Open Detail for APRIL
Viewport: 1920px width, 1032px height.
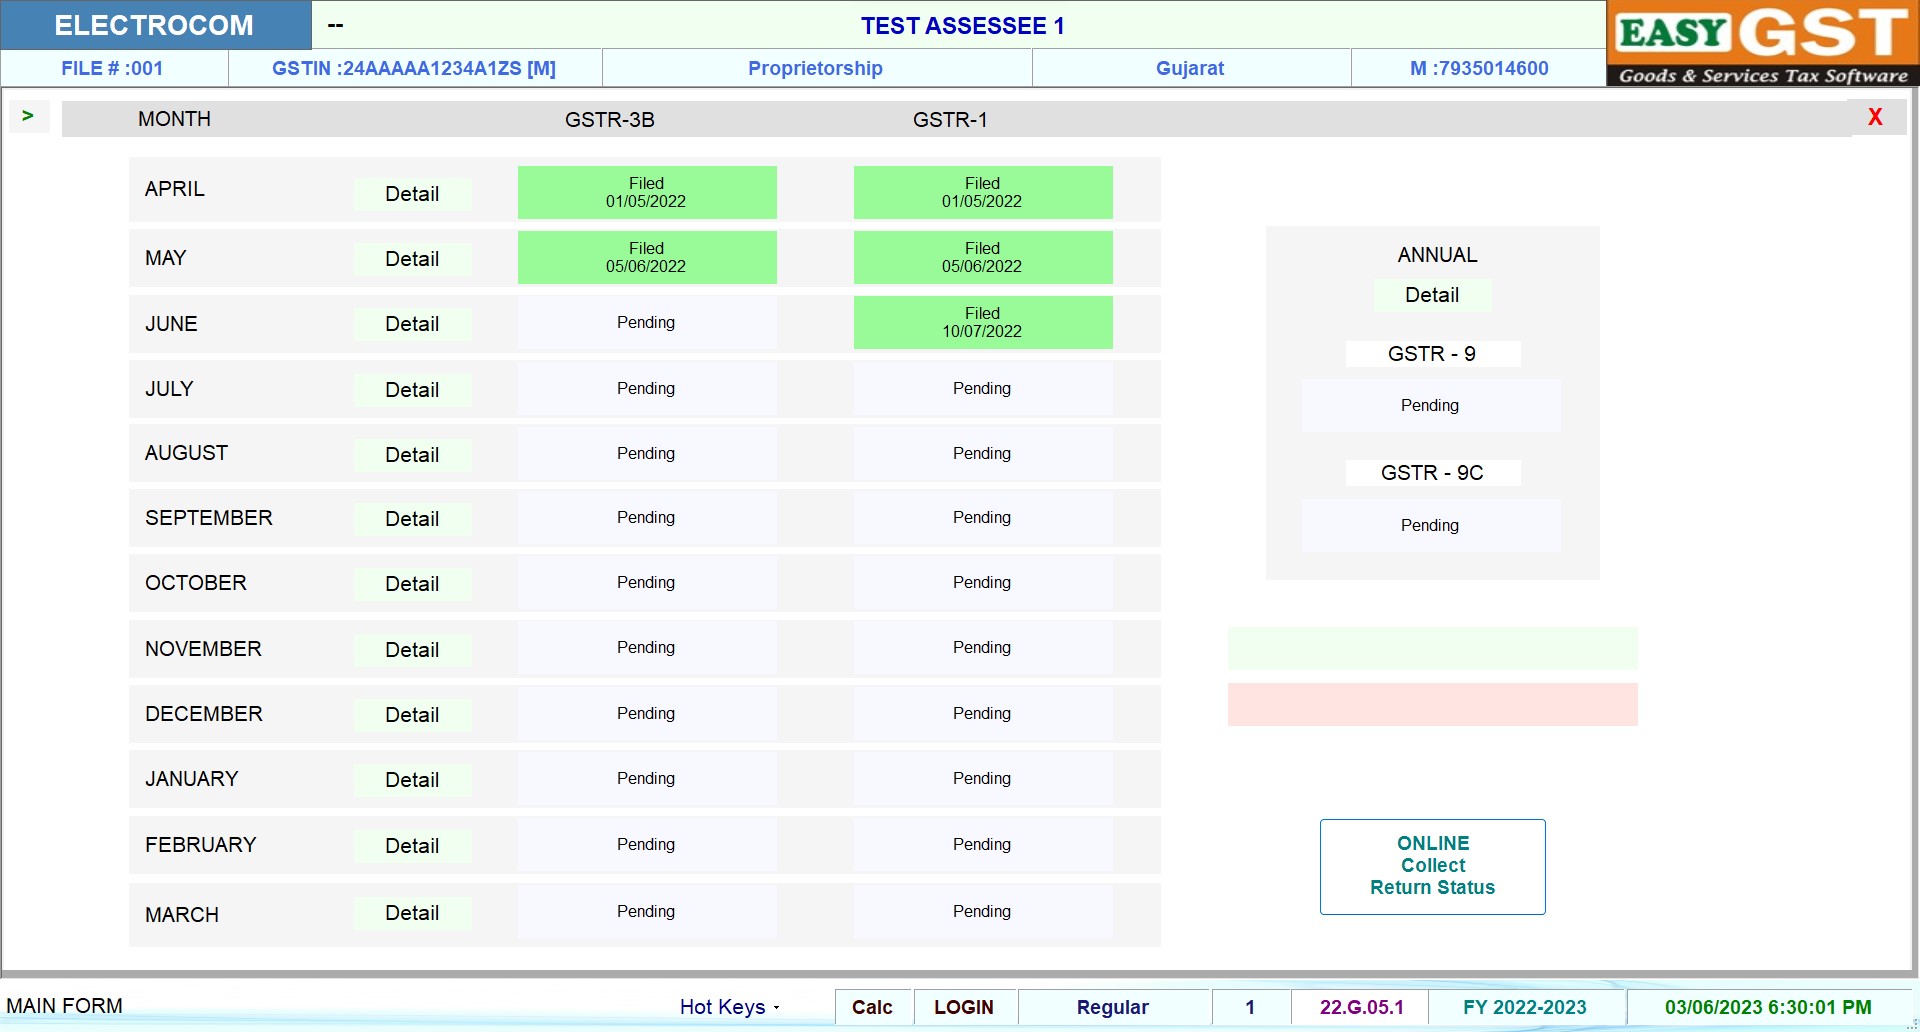pos(412,194)
